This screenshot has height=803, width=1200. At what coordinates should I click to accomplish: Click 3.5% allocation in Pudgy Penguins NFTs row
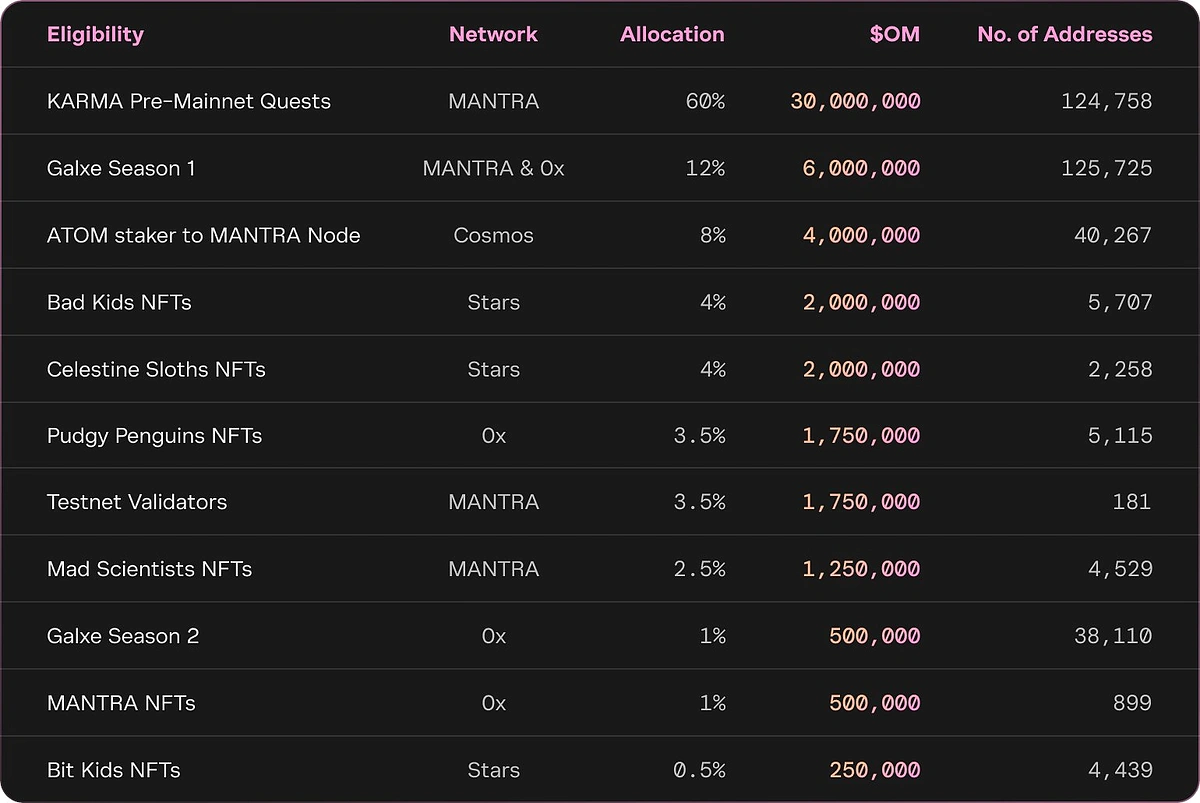699,436
